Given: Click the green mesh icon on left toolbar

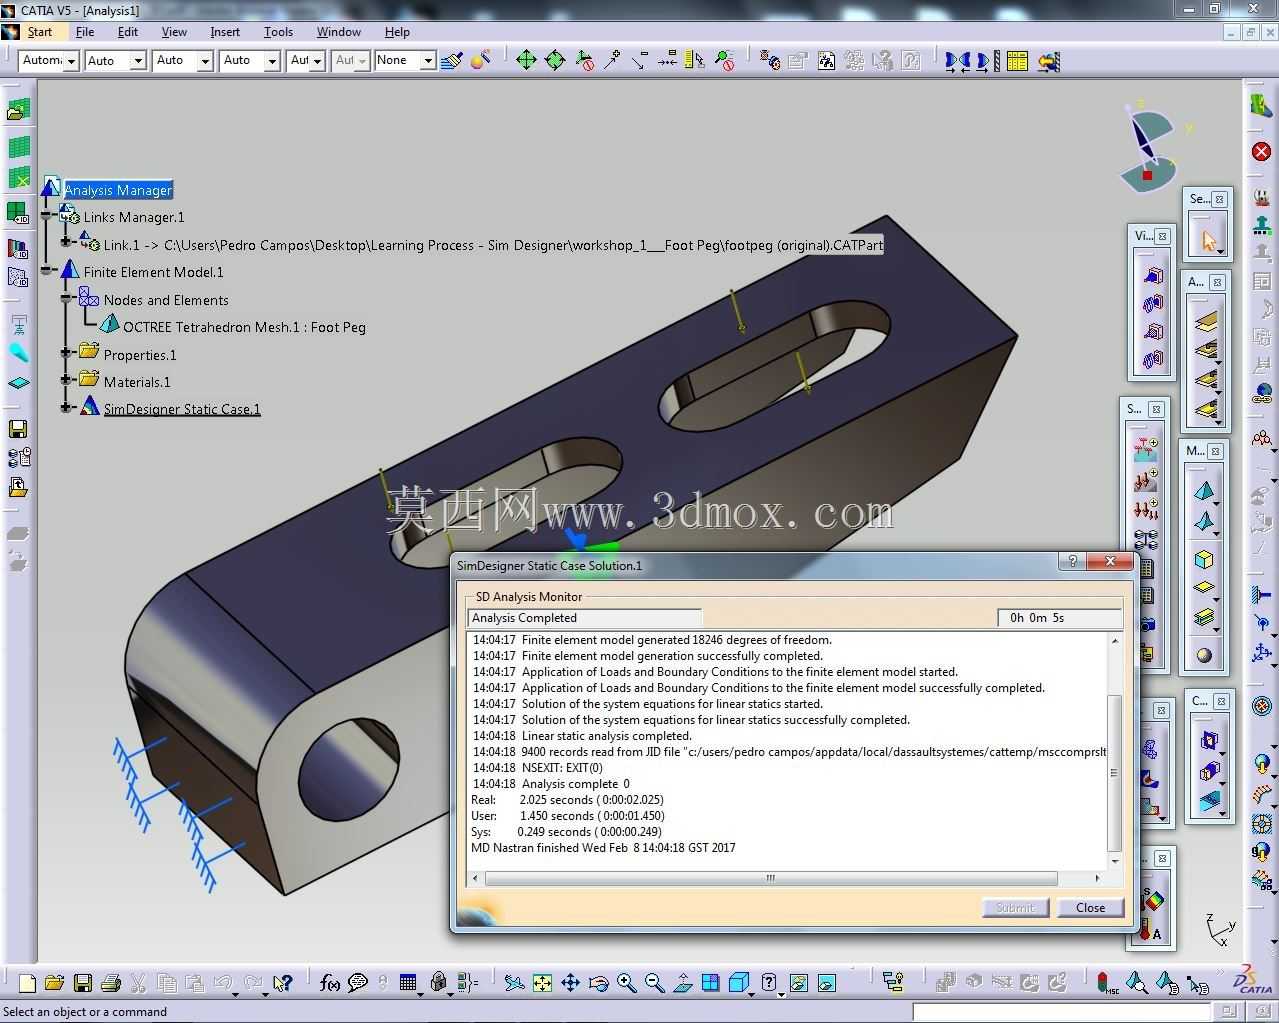Looking at the screenshot, I should pos(19,147).
